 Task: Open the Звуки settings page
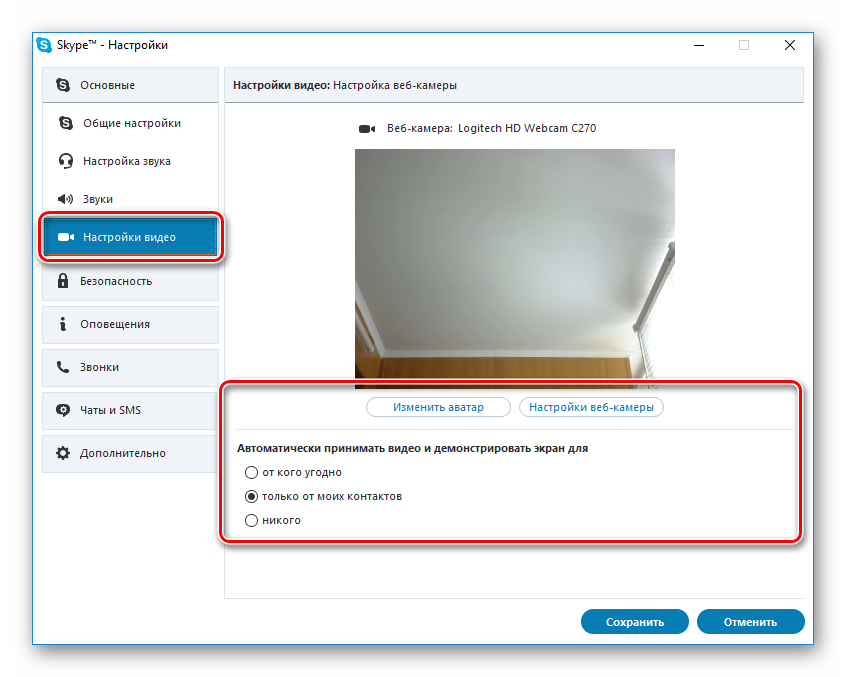(x=131, y=199)
